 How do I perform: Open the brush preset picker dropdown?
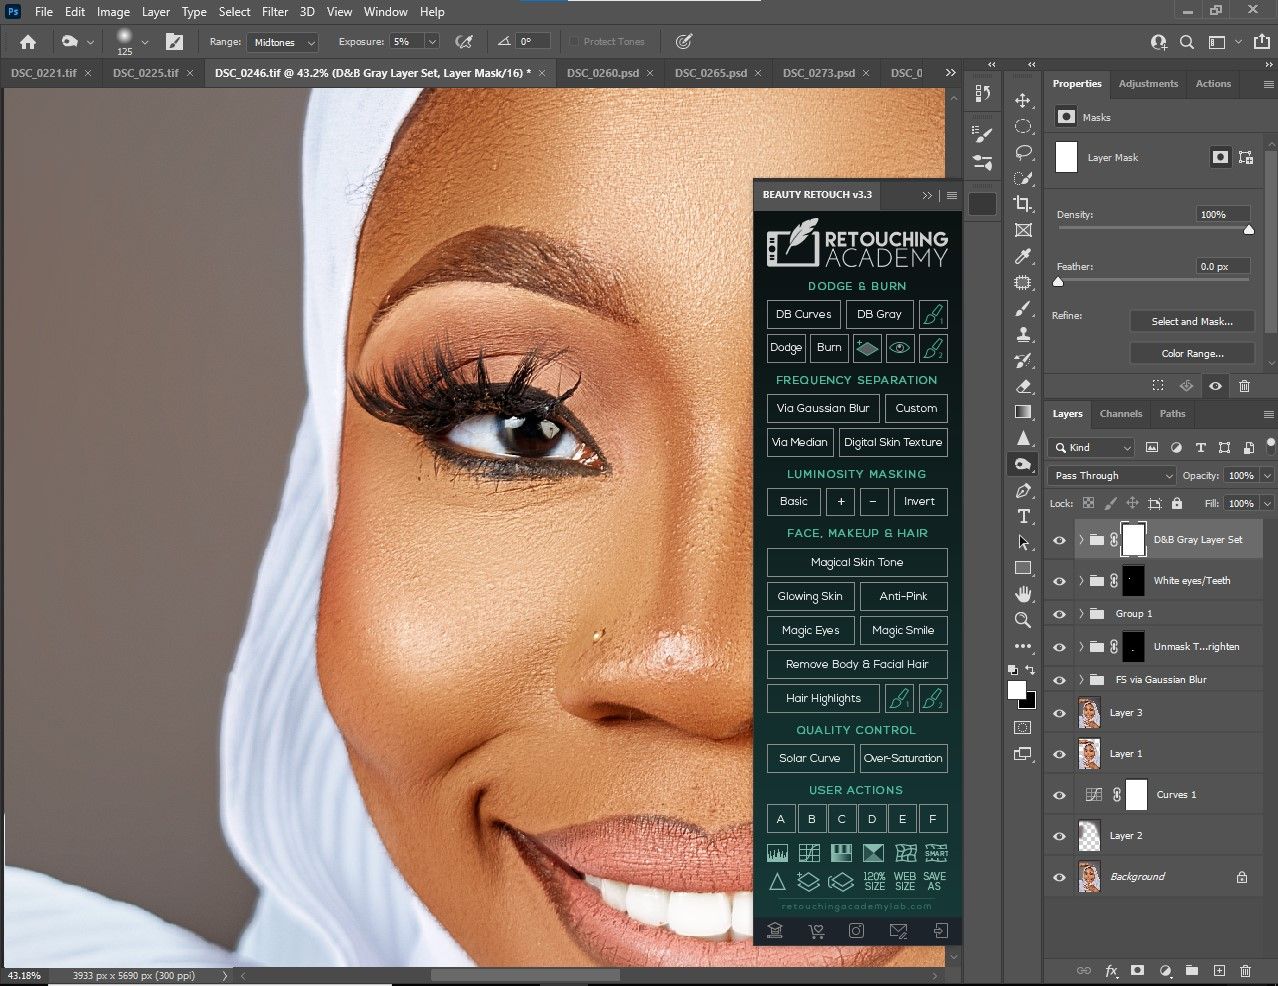[x=145, y=42]
